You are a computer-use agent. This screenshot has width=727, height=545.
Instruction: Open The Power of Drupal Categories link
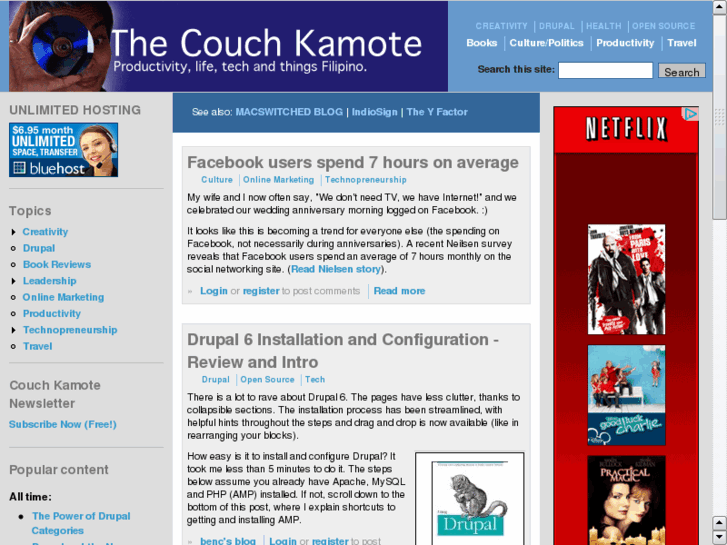[81, 523]
